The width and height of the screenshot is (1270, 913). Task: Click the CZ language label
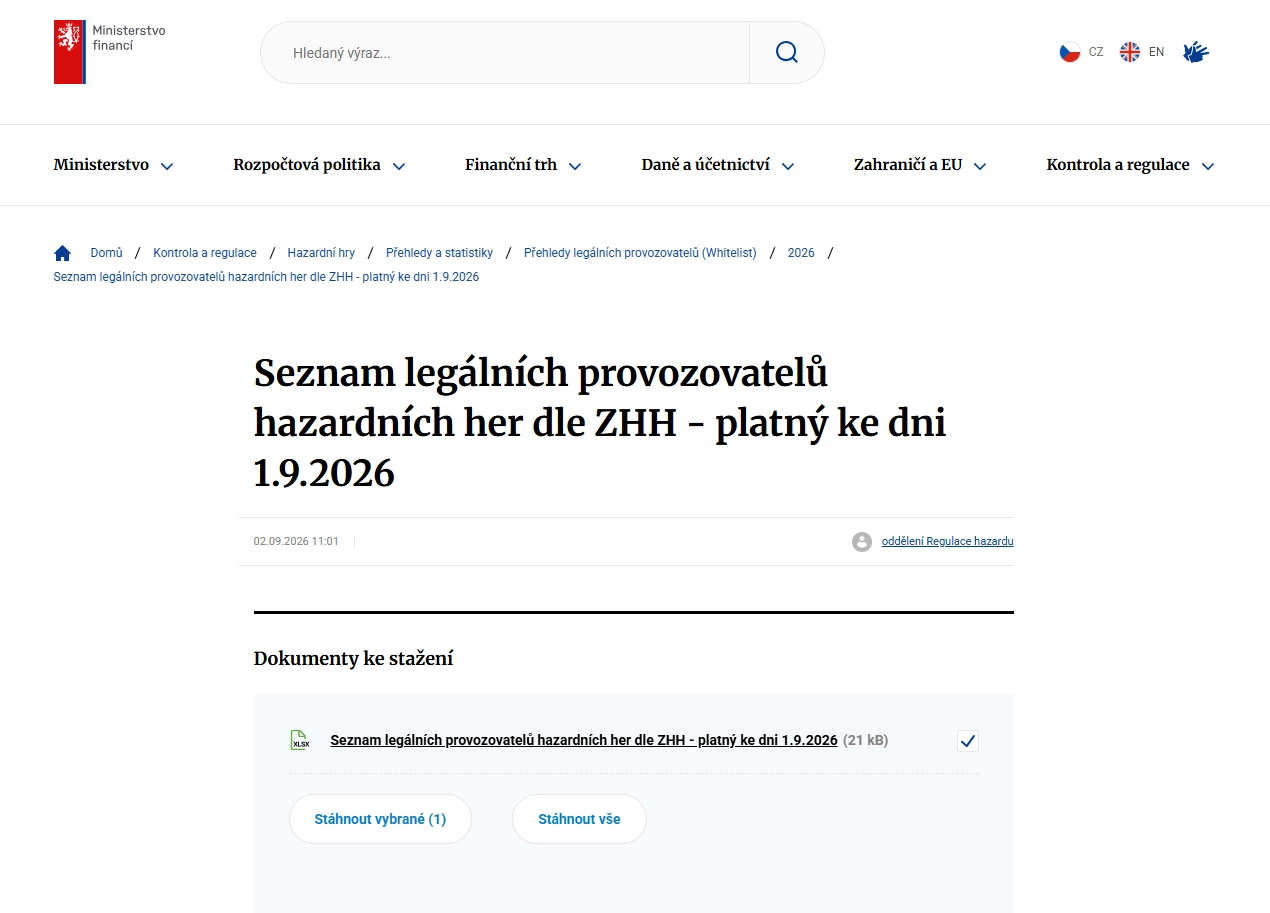1096,52
